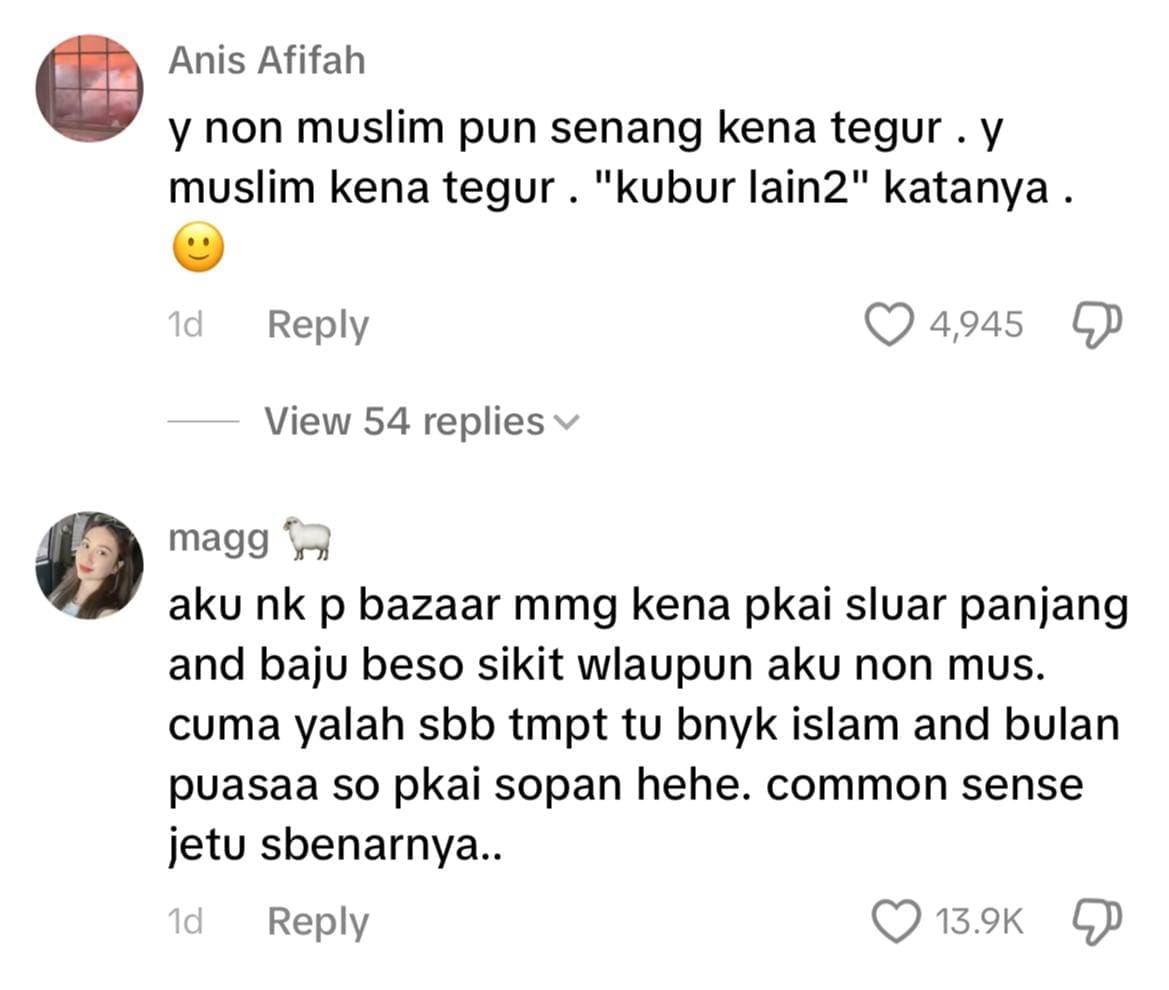Image resolution: width=1169 pixels, height=990 pixels.
Task: Click the sheep emoji beside magg
Action: [306, 537]
